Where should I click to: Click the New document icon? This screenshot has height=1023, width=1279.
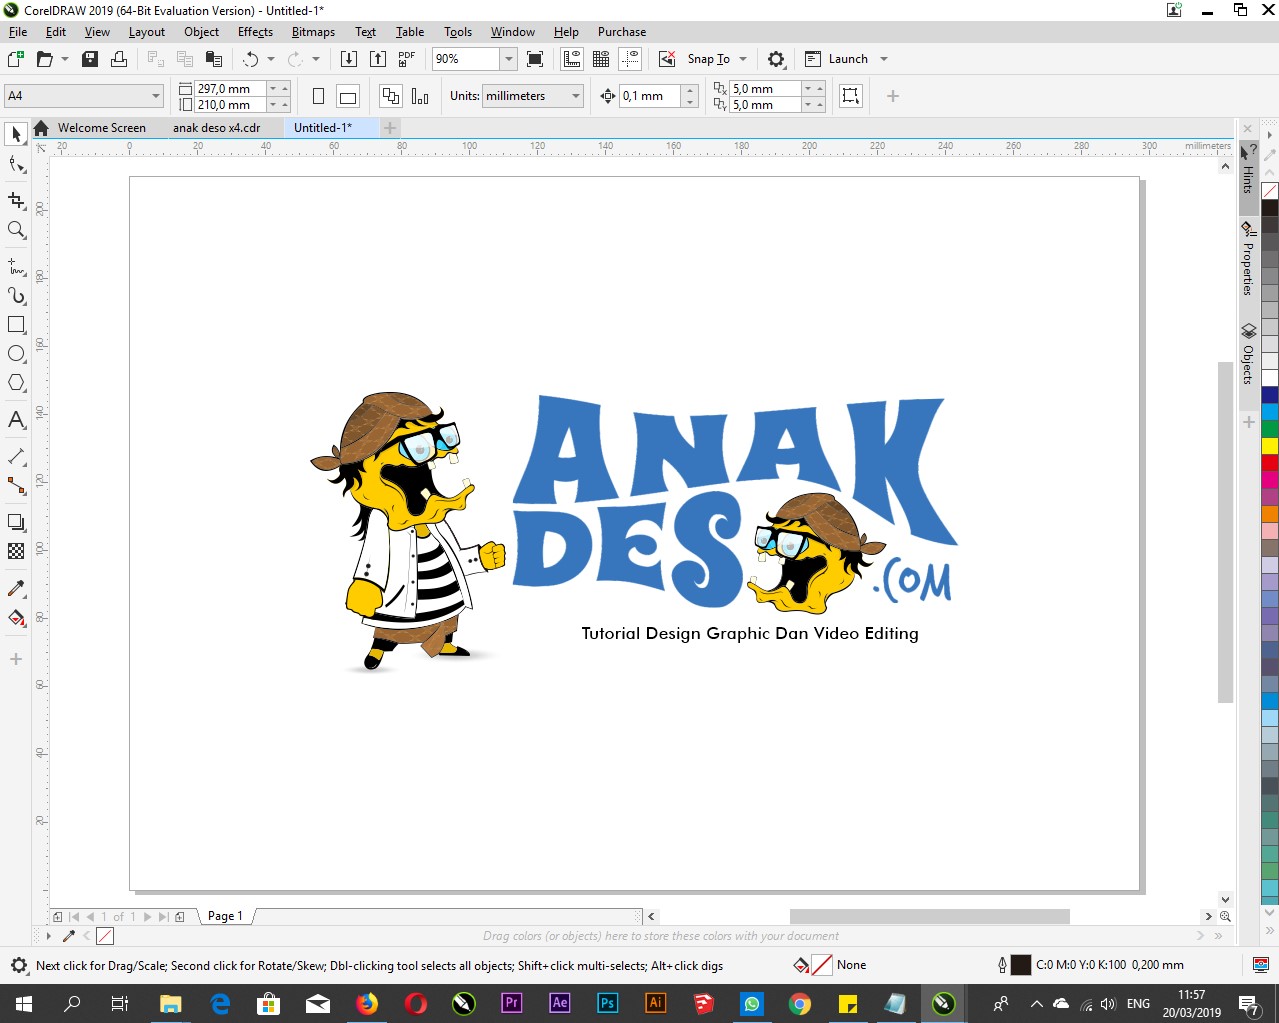click(16, 59)
